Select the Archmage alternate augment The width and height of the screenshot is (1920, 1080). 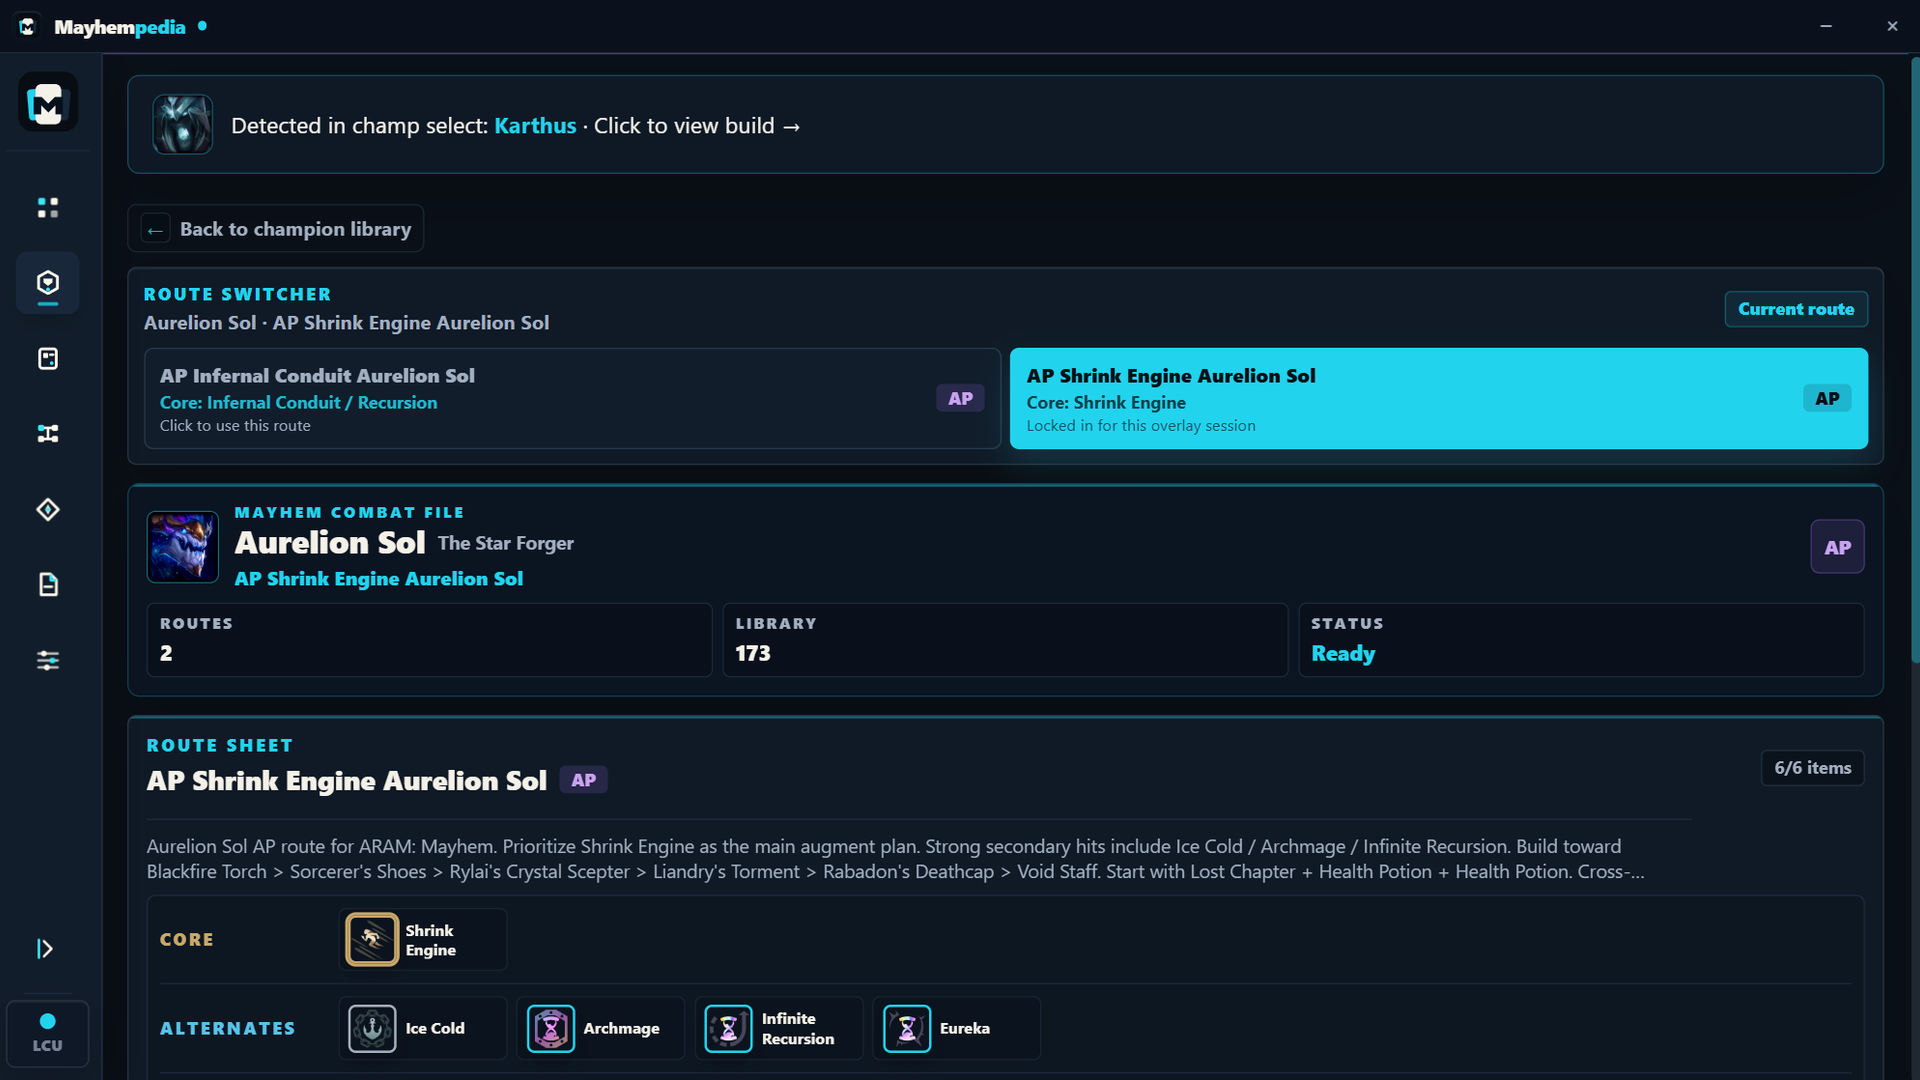pos(600,1028)
